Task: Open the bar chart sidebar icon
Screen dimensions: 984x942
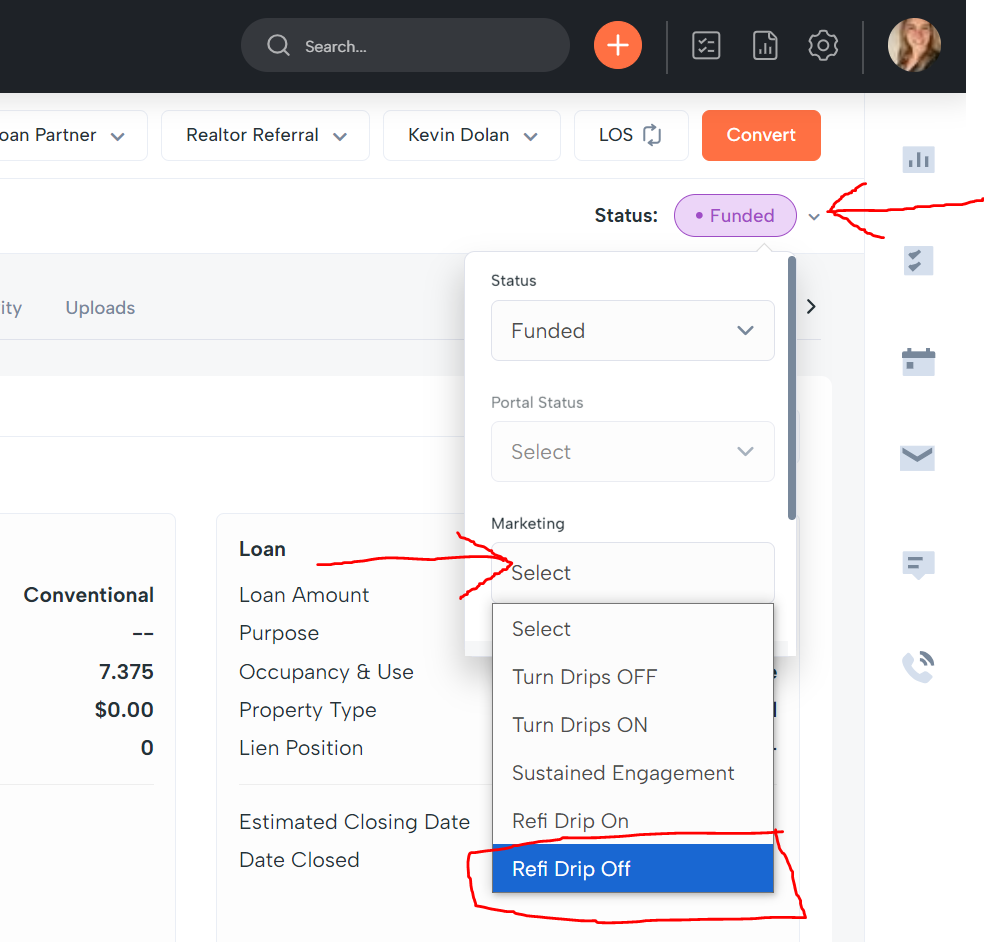Action: coord(918,159)
